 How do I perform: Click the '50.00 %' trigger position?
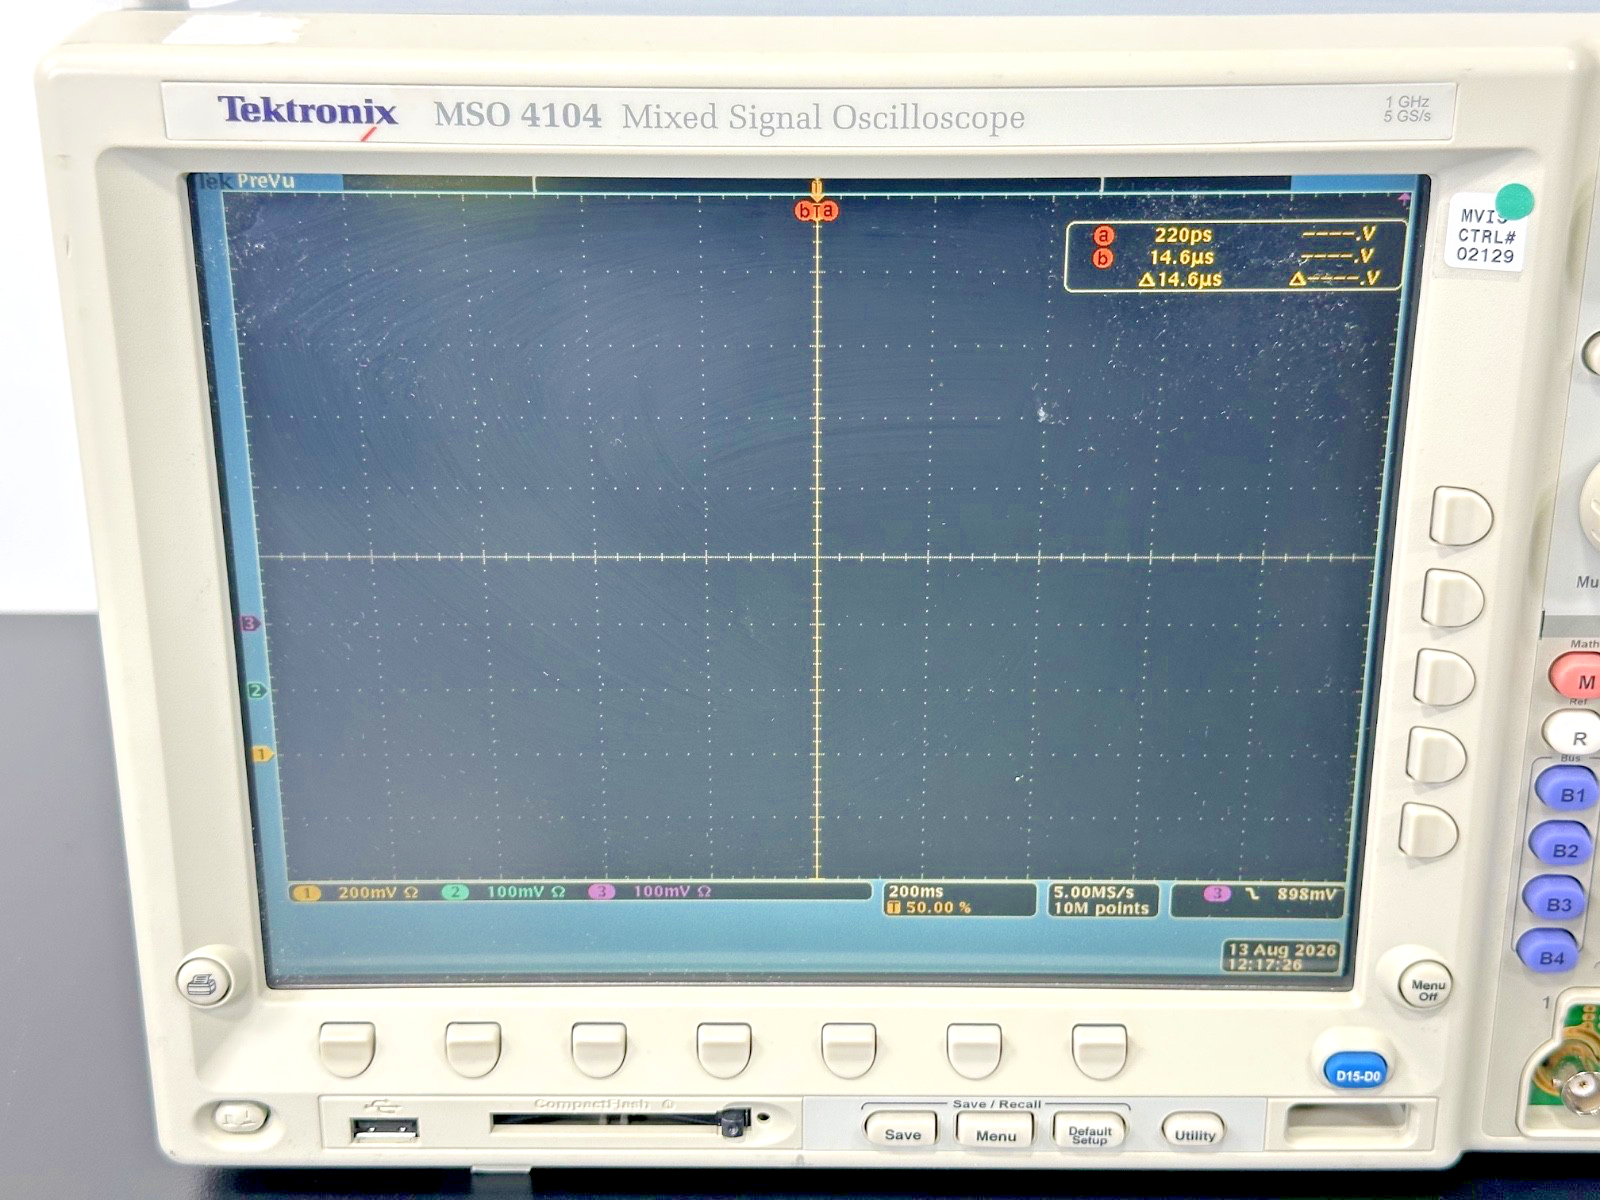938,908
